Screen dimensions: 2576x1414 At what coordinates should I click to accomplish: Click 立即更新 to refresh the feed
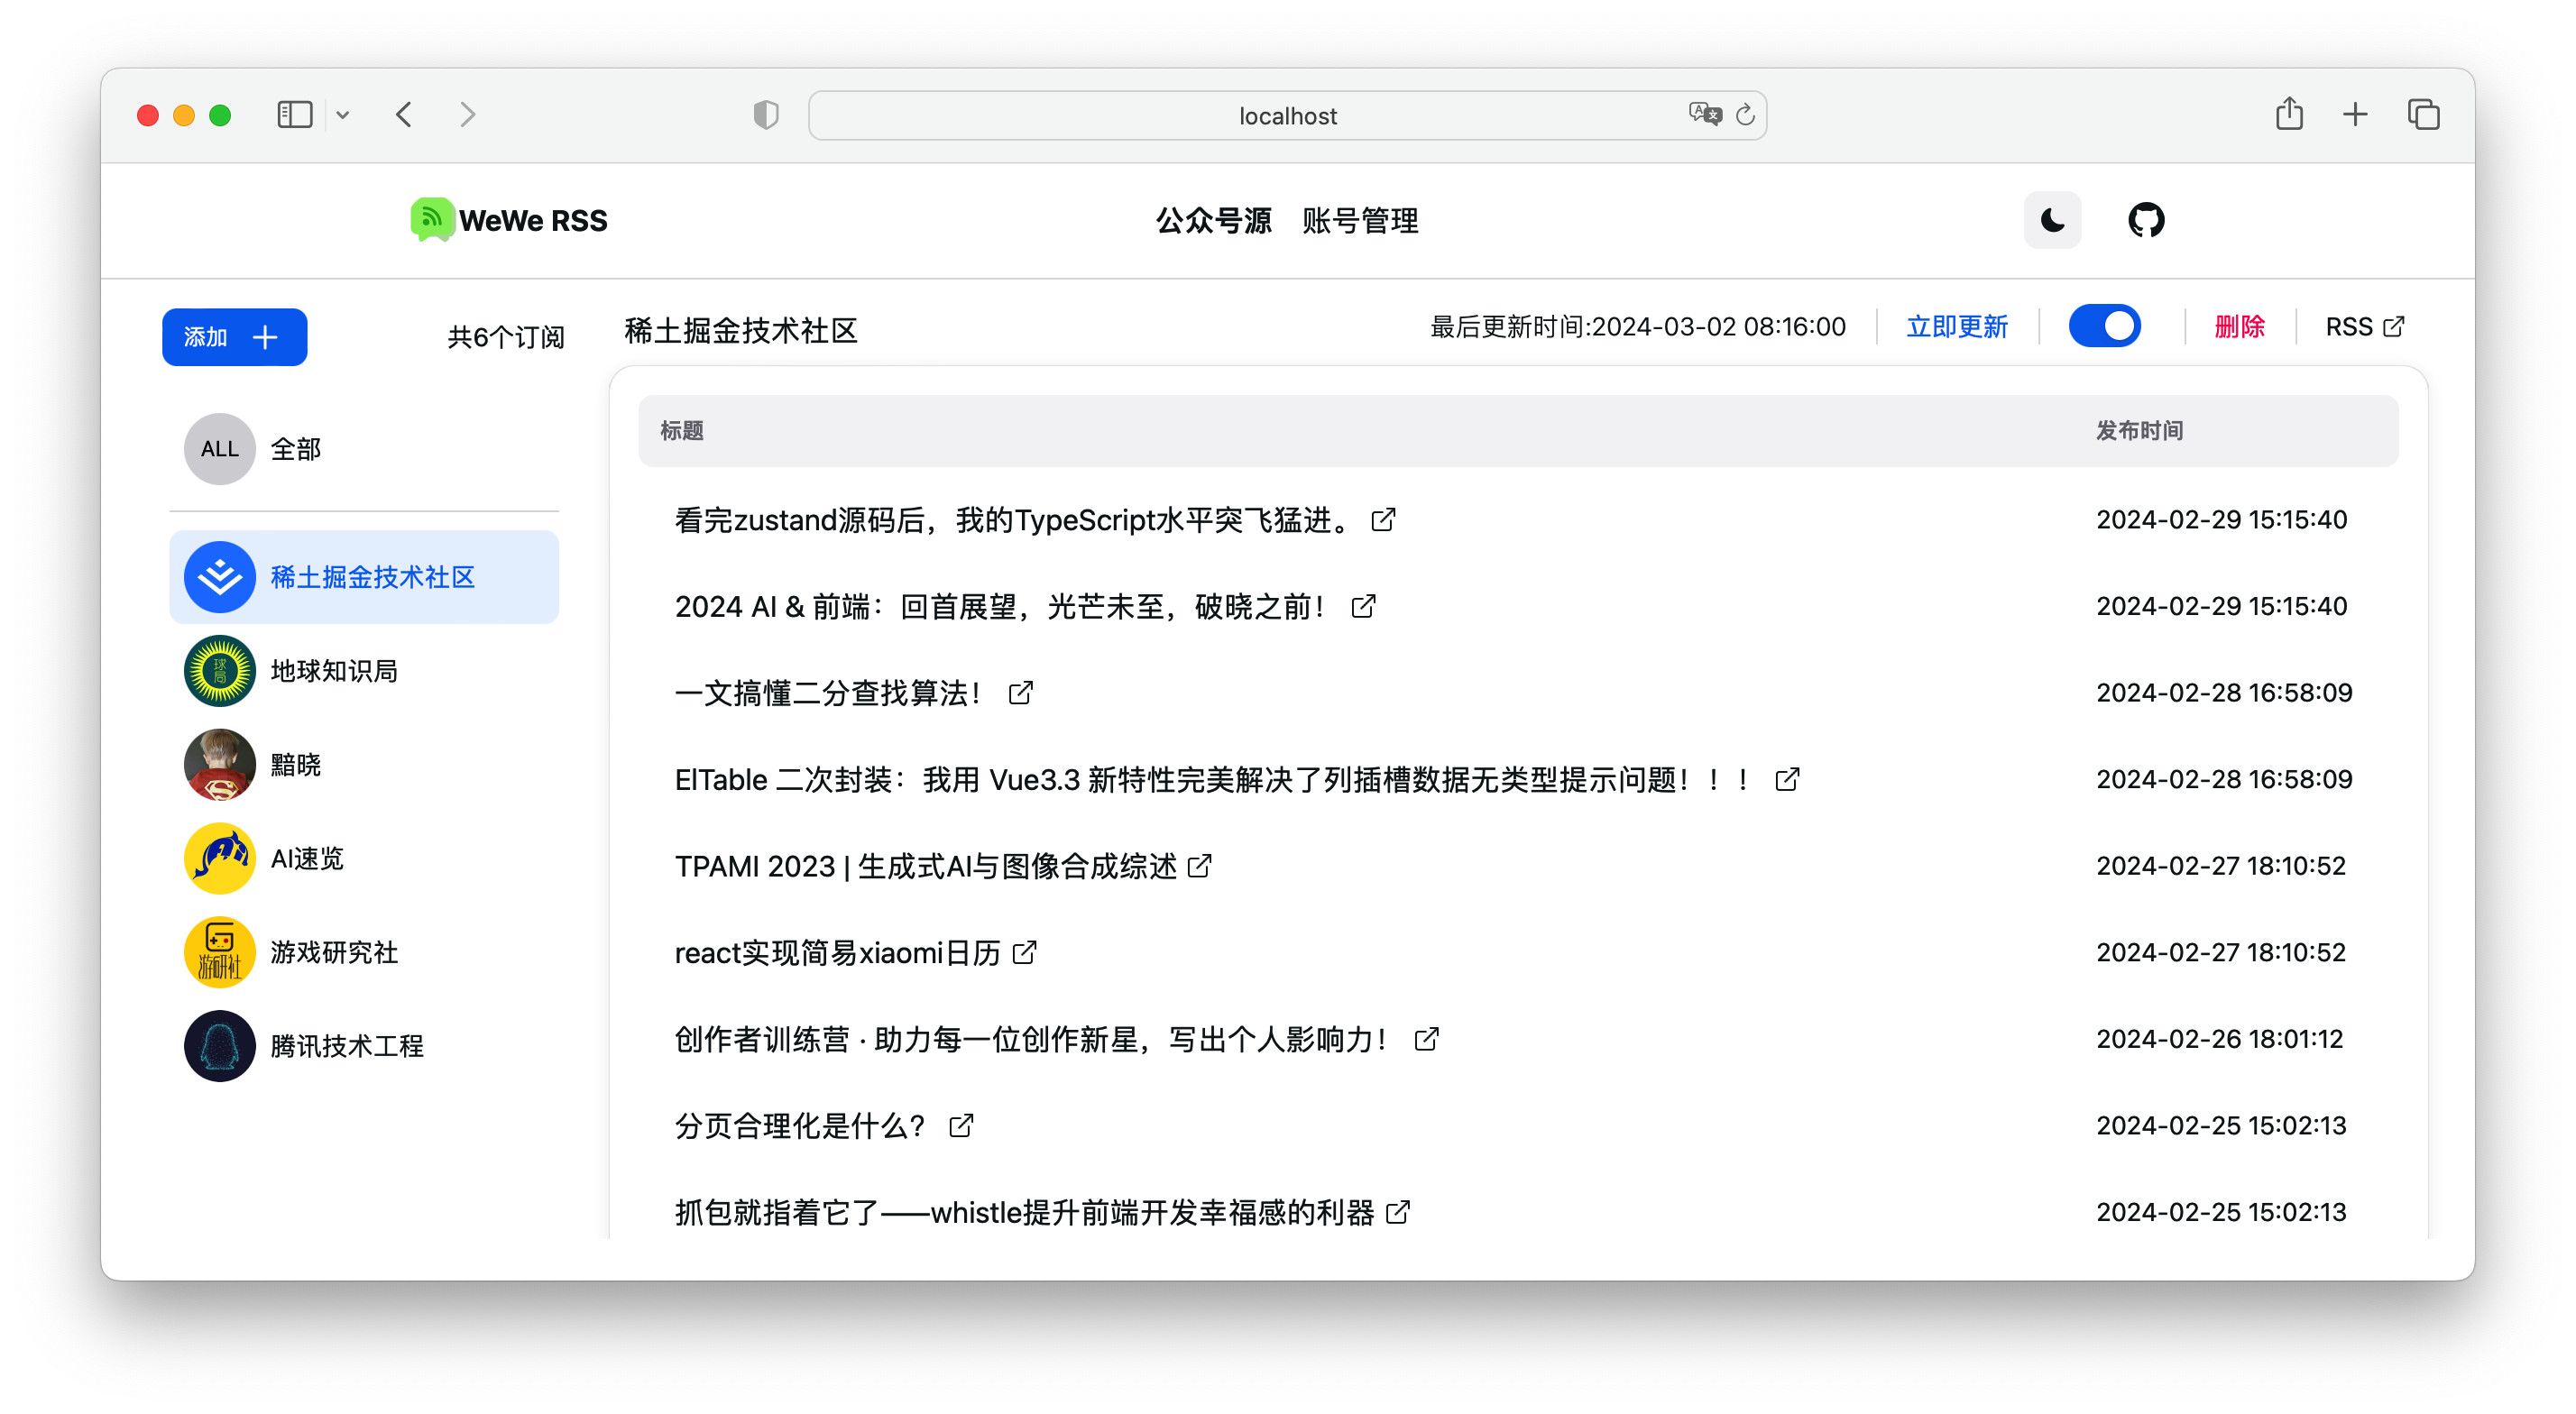pos(1957,326)
